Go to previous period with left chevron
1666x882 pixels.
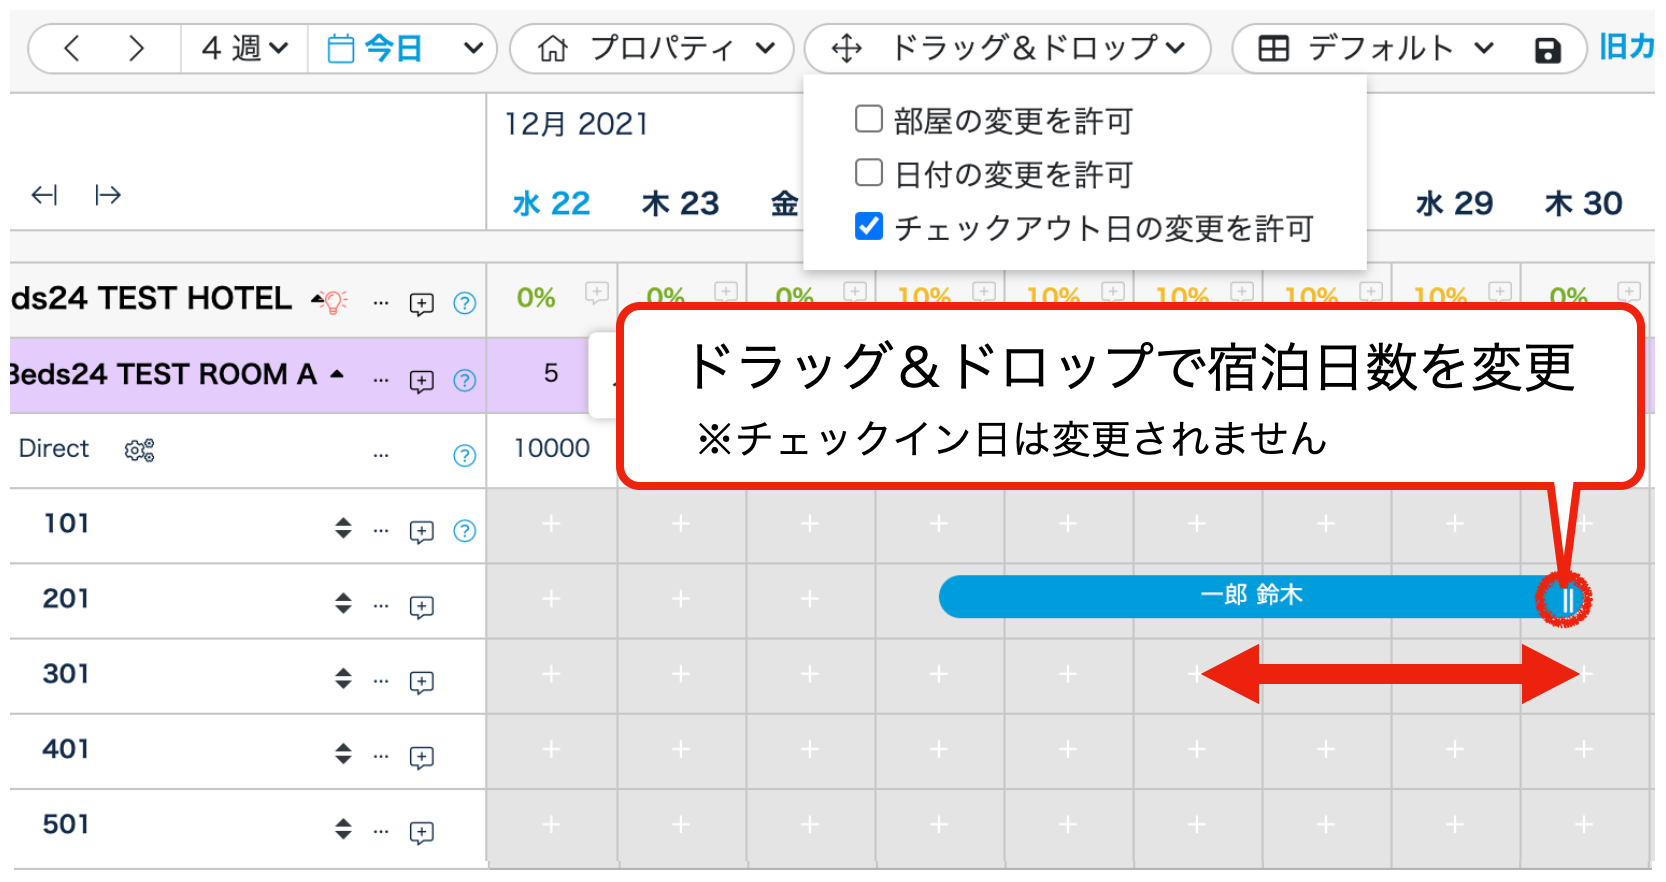tap(71, 48)
